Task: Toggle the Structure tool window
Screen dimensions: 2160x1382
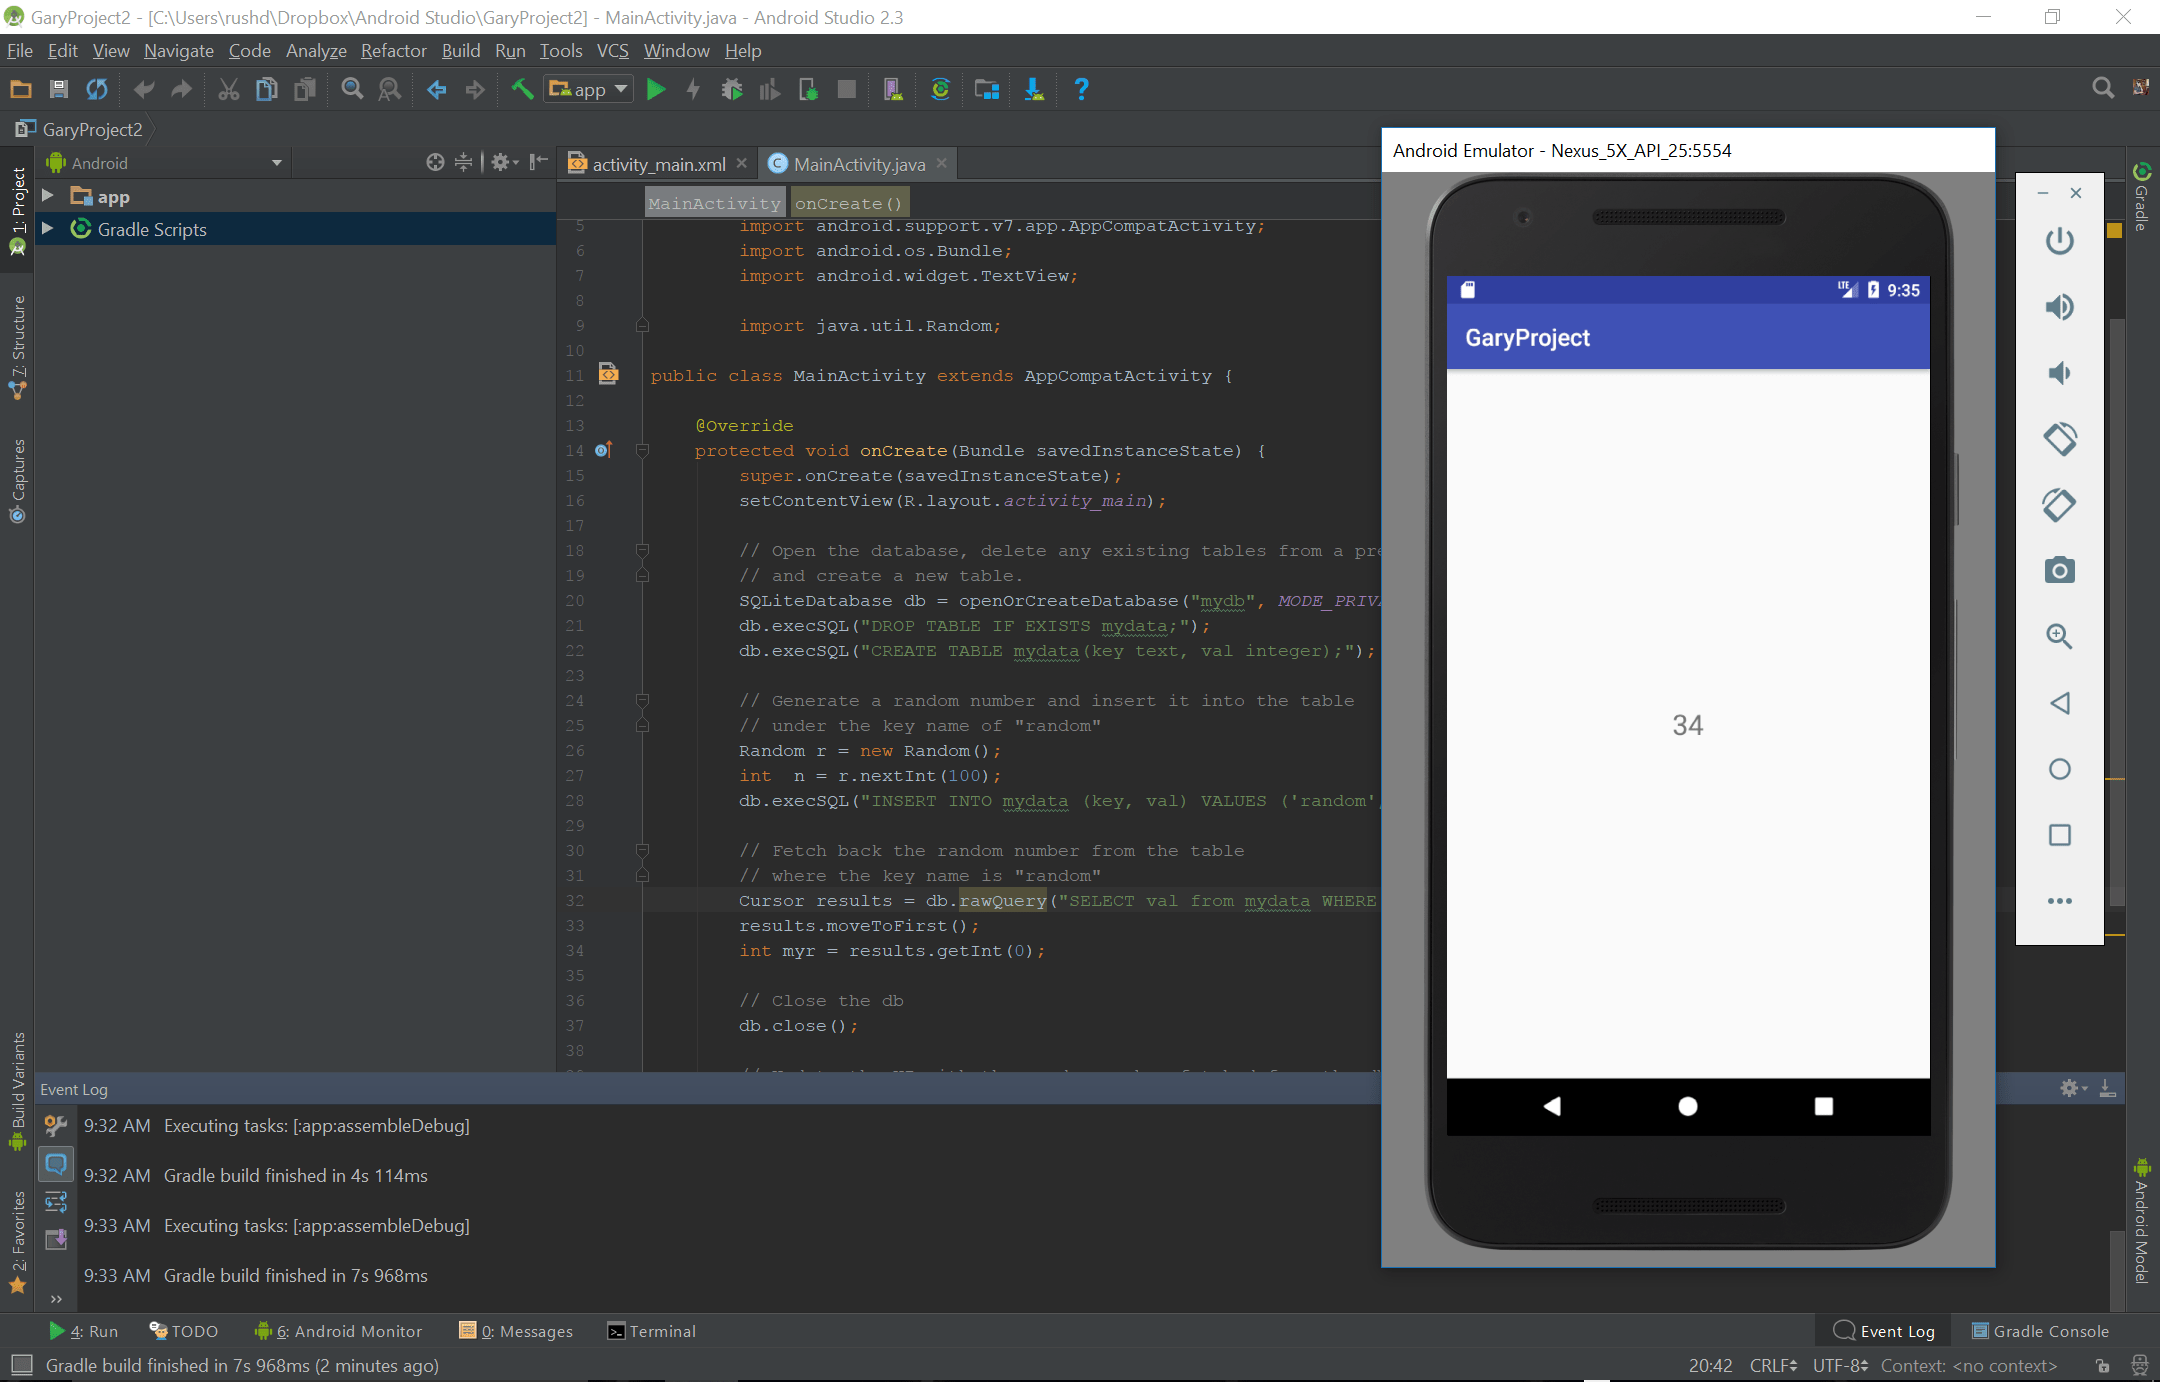Action: (17, 345)
